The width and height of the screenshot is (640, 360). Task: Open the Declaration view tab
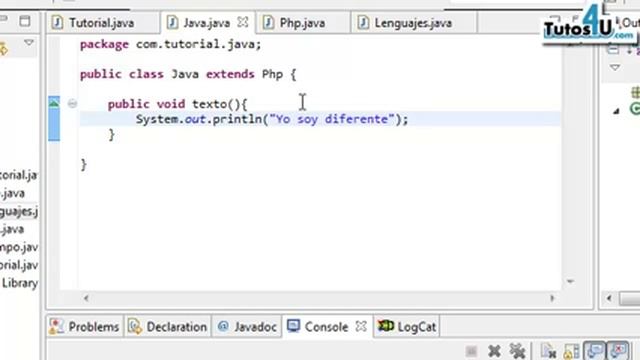pos(168,327)
